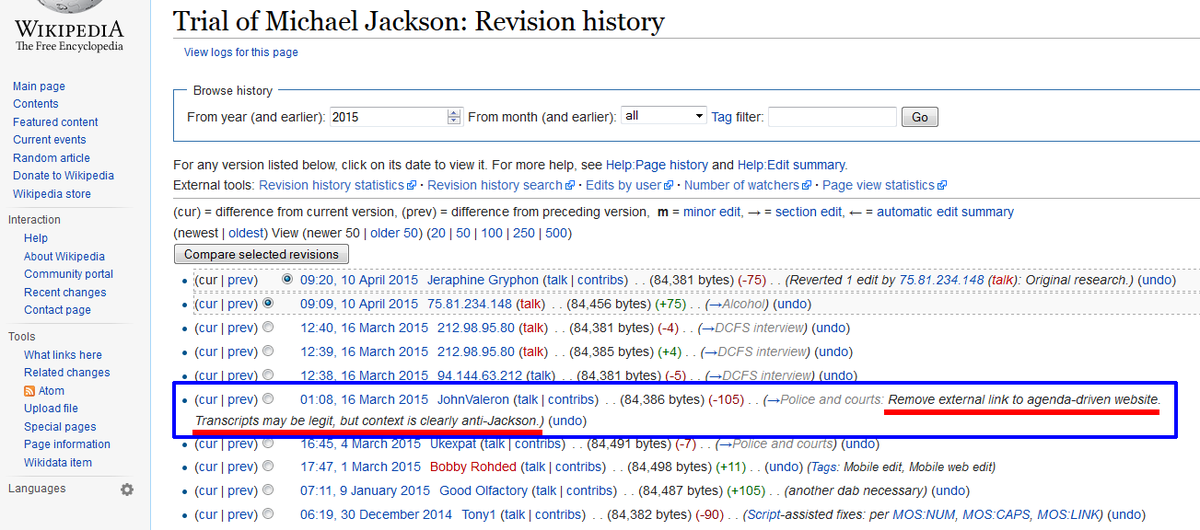The height and width of the screenshot is (530, 1200).
Task: Open Bobby Rohded user page
Action: click(x=473, y=467)
